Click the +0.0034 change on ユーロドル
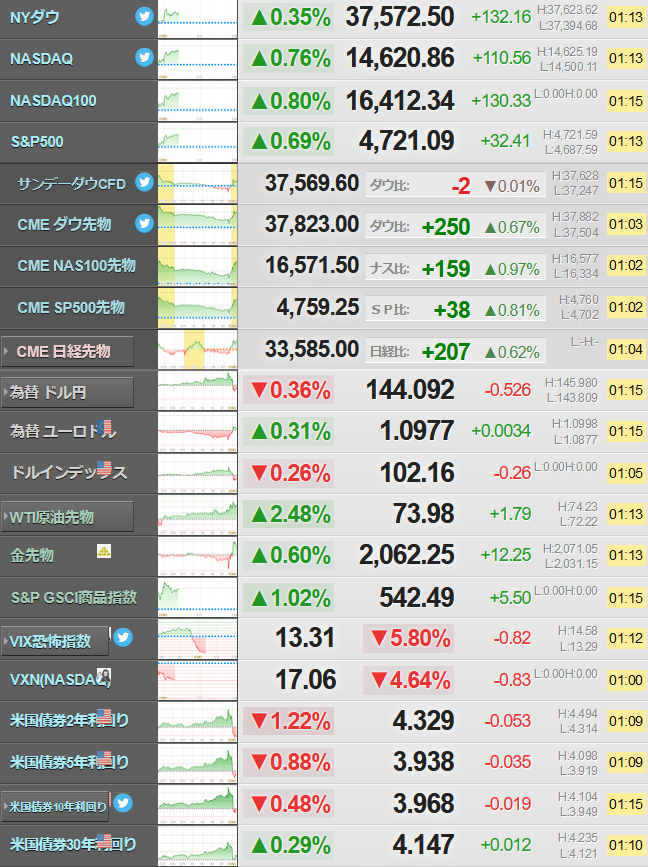The width and height of the screenshot is (648, 867). pyautogui.click(x=501, y=431)
